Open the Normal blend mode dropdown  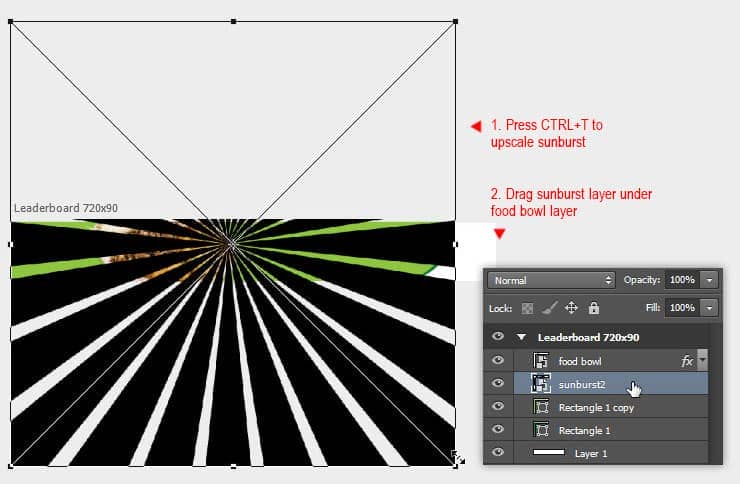551,280
